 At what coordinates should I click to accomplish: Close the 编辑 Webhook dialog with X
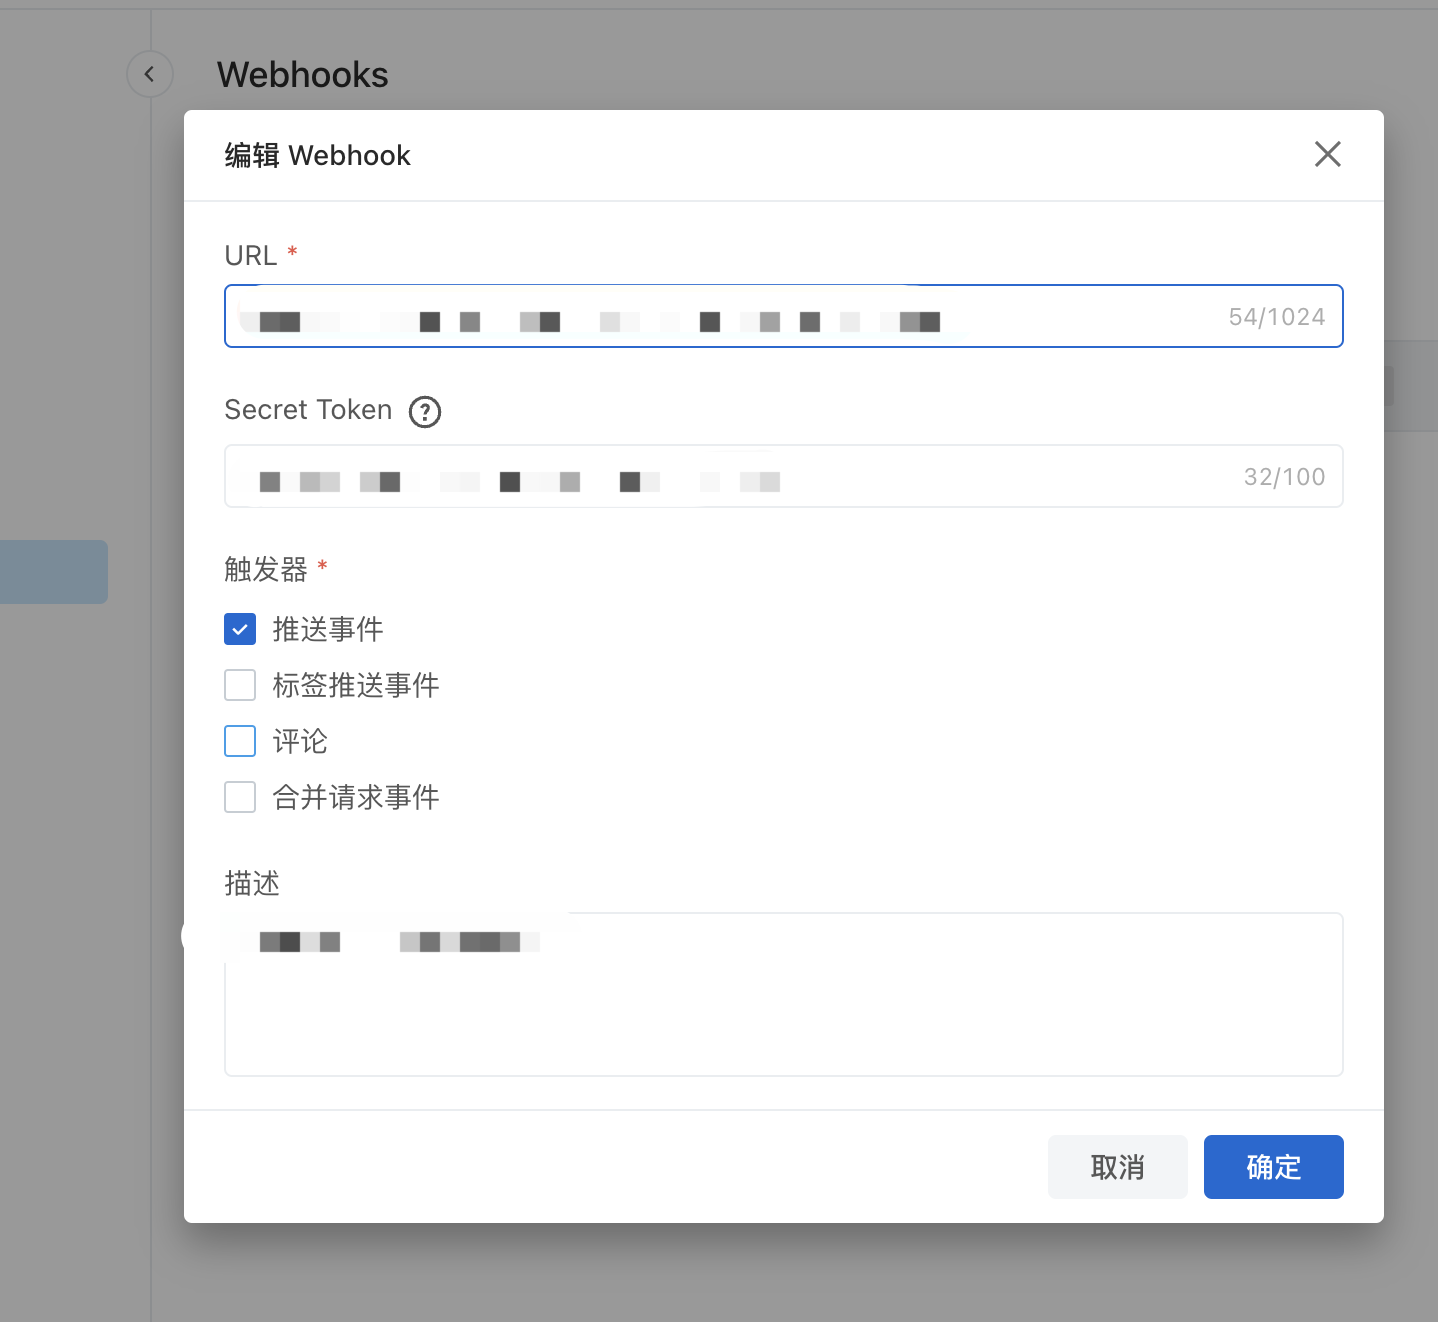point(1327,154)
